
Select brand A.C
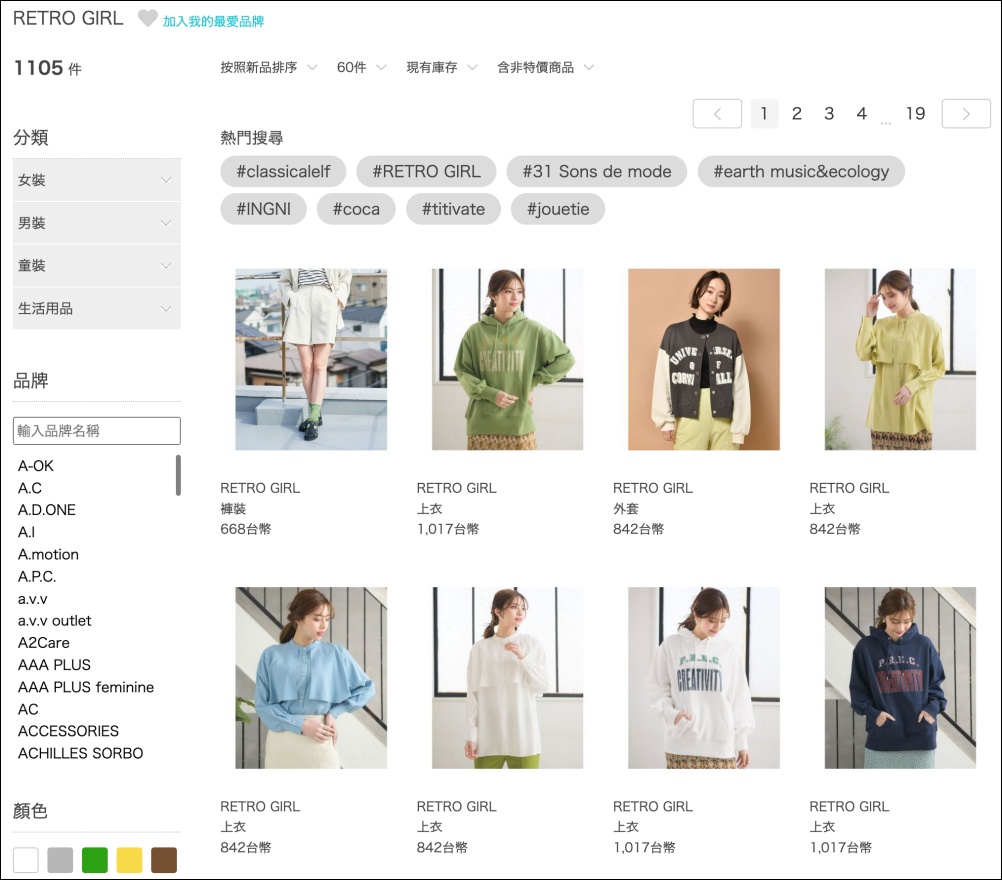[x=29, y=488]
